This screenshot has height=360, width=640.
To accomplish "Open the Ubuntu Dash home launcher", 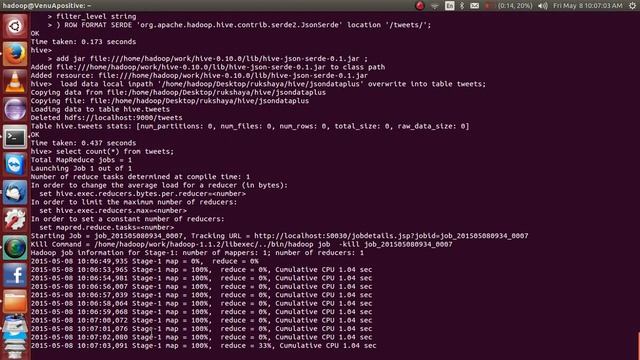I will (x=15, y=27).
